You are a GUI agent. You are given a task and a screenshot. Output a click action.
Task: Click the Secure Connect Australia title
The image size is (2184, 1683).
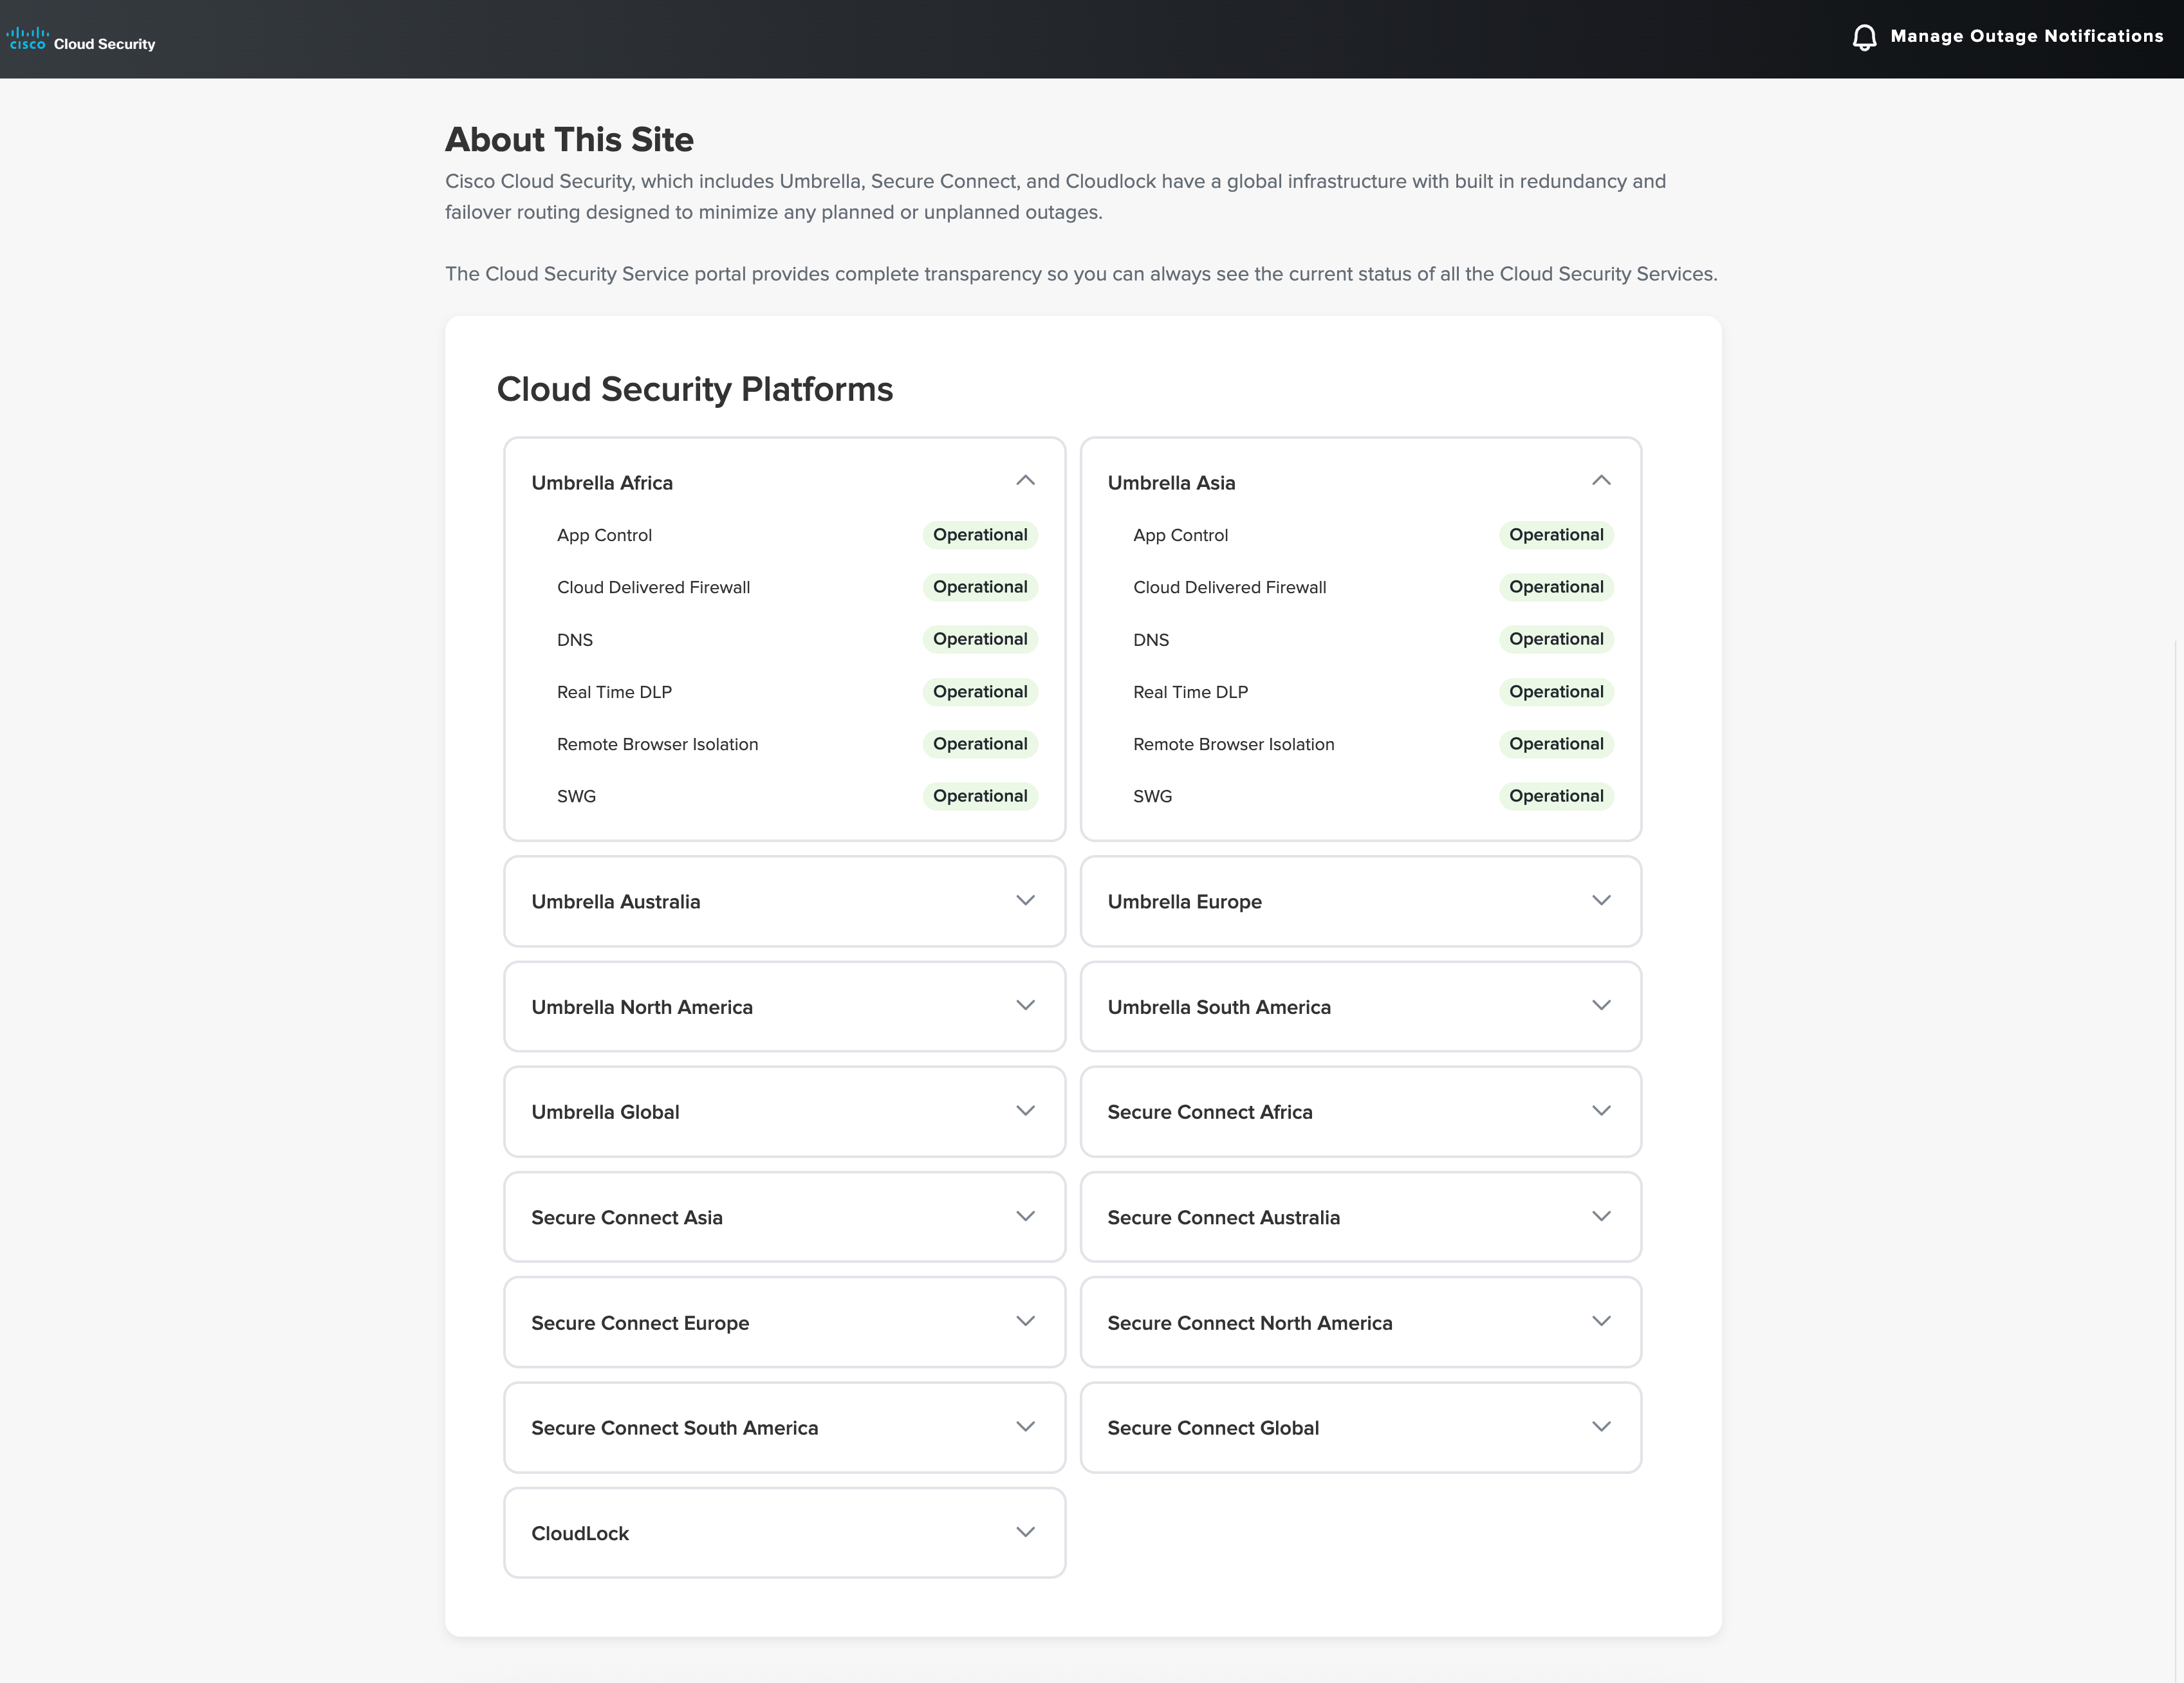click(1223, 1218)
